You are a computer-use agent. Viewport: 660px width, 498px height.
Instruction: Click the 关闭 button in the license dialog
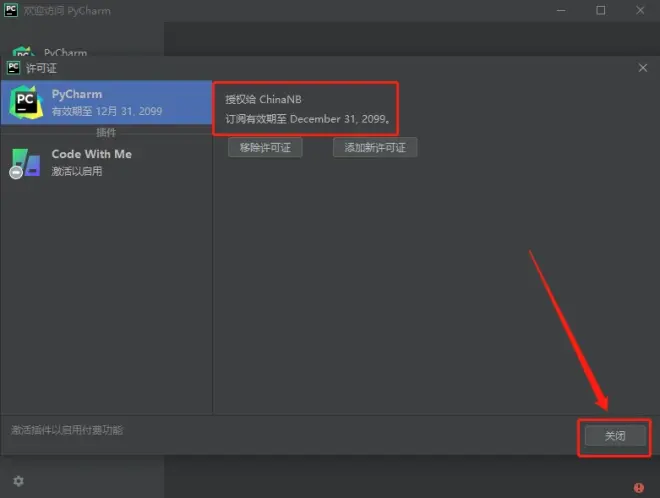pos(615,436)
